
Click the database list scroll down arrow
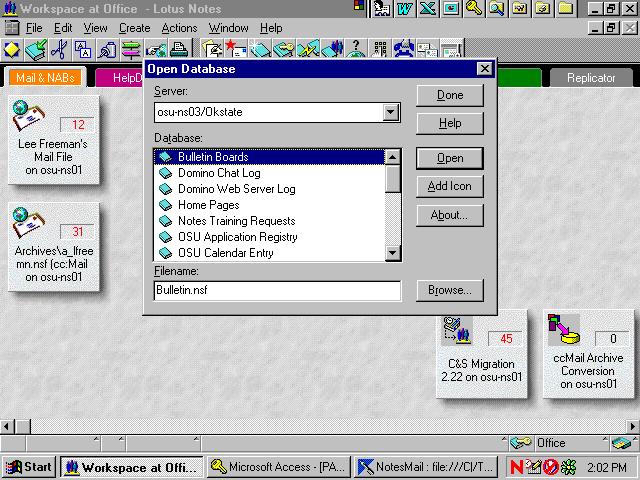pos(393,253)
